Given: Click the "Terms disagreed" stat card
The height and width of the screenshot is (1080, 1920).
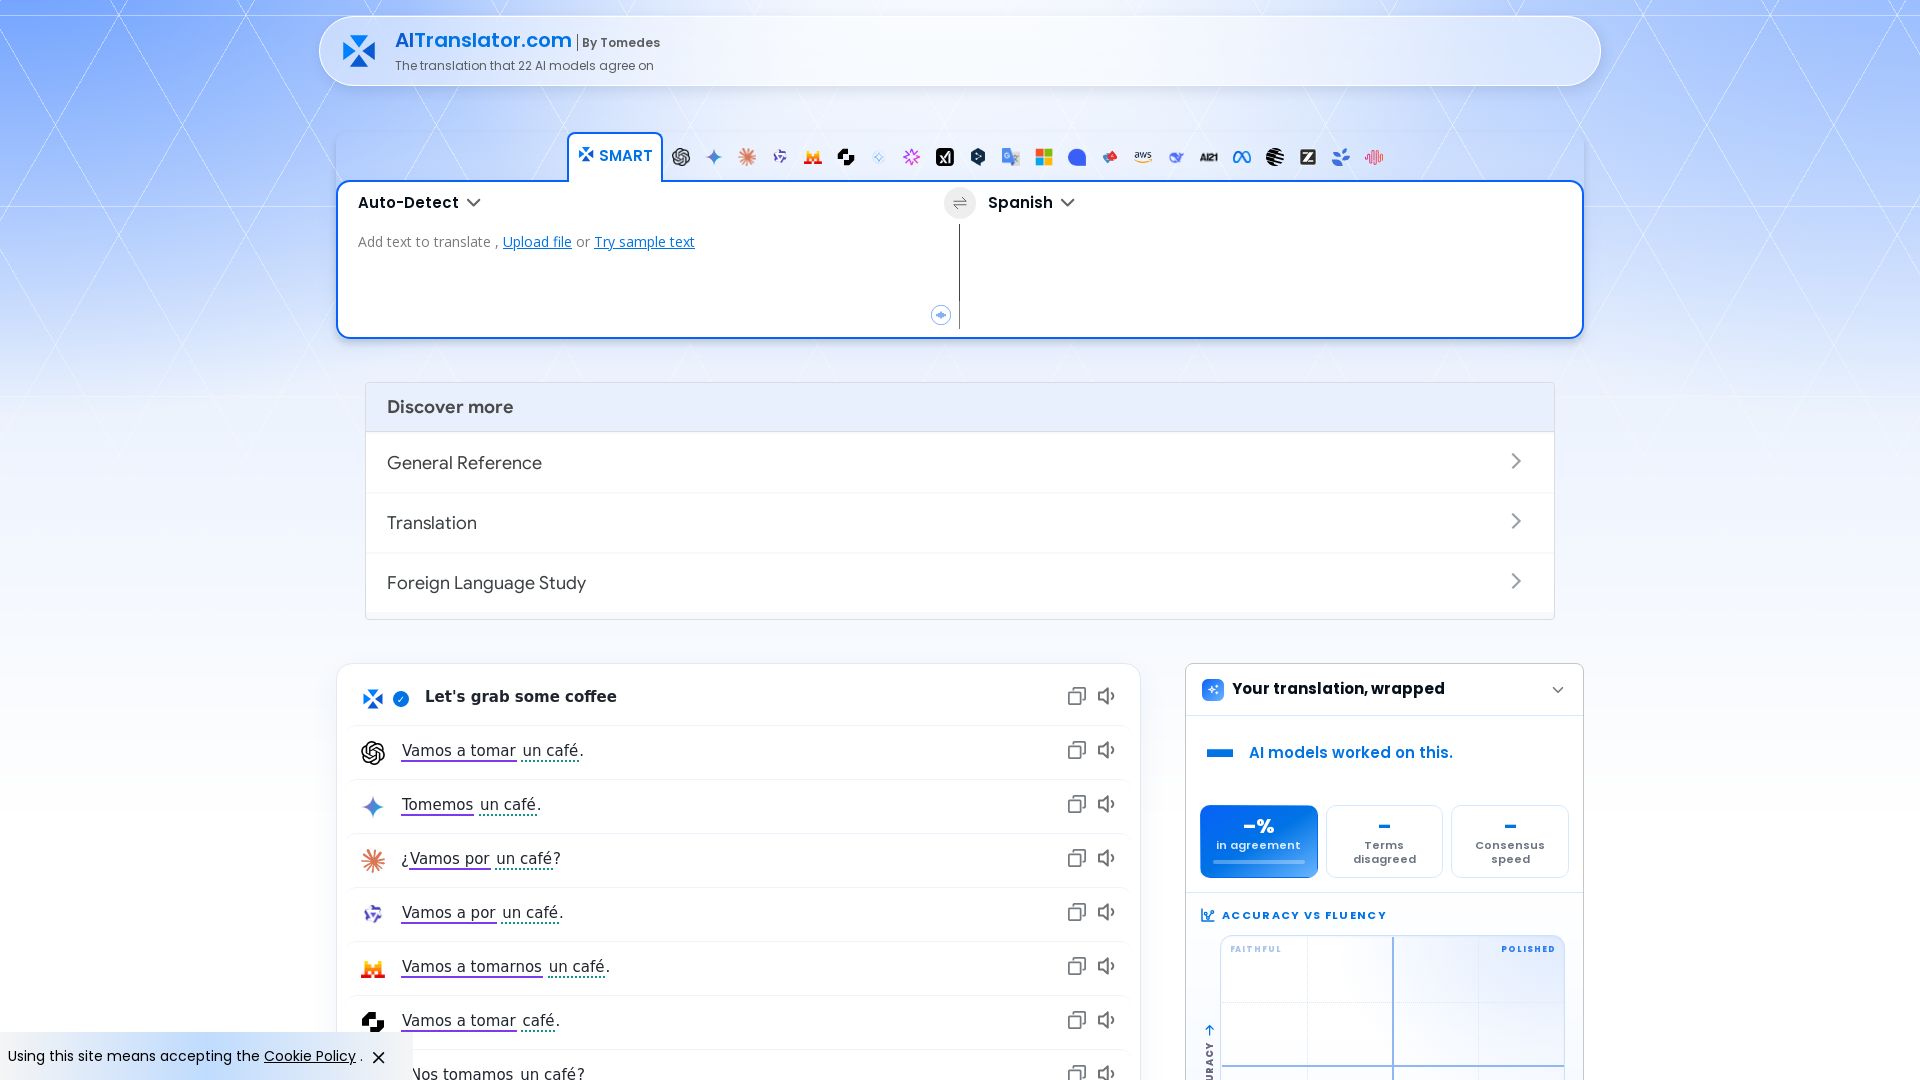Looking at the screenshot, I should click(1384, 842).
